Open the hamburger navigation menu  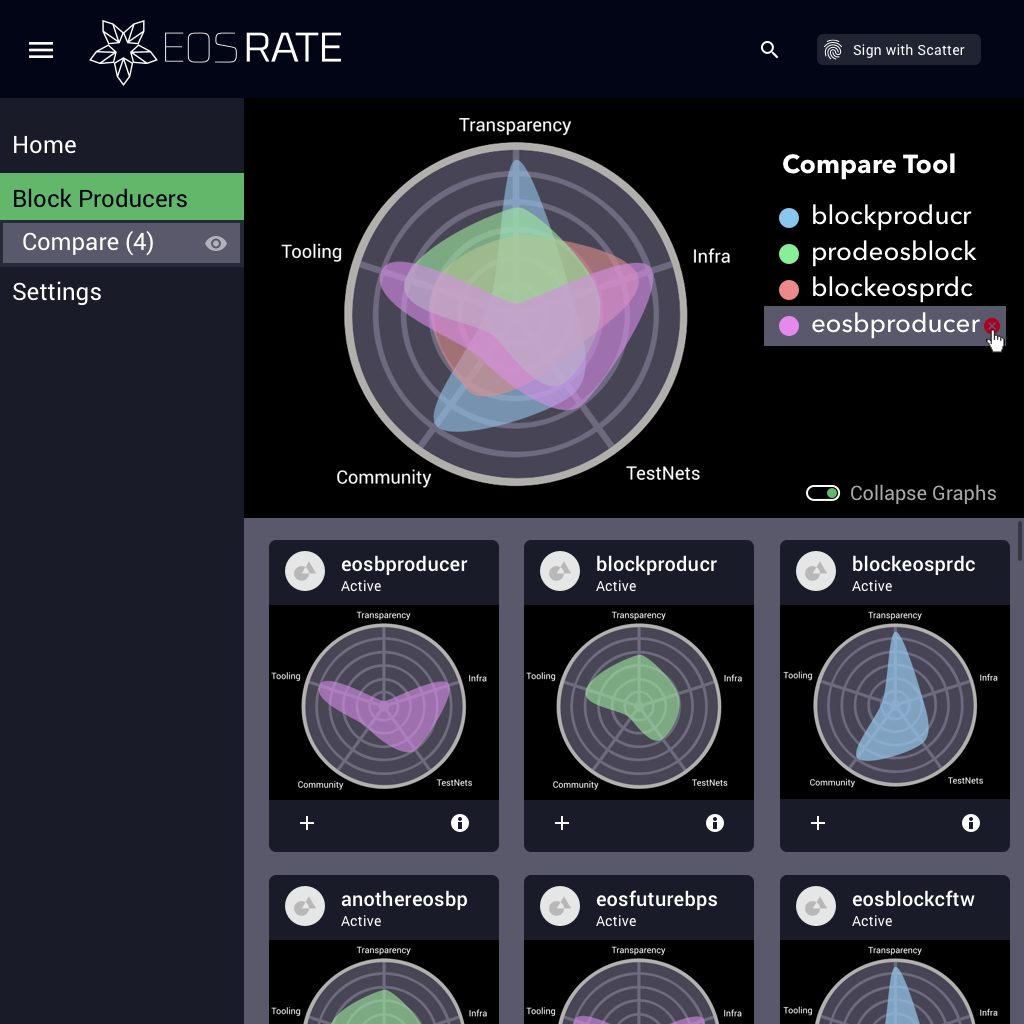40,50
